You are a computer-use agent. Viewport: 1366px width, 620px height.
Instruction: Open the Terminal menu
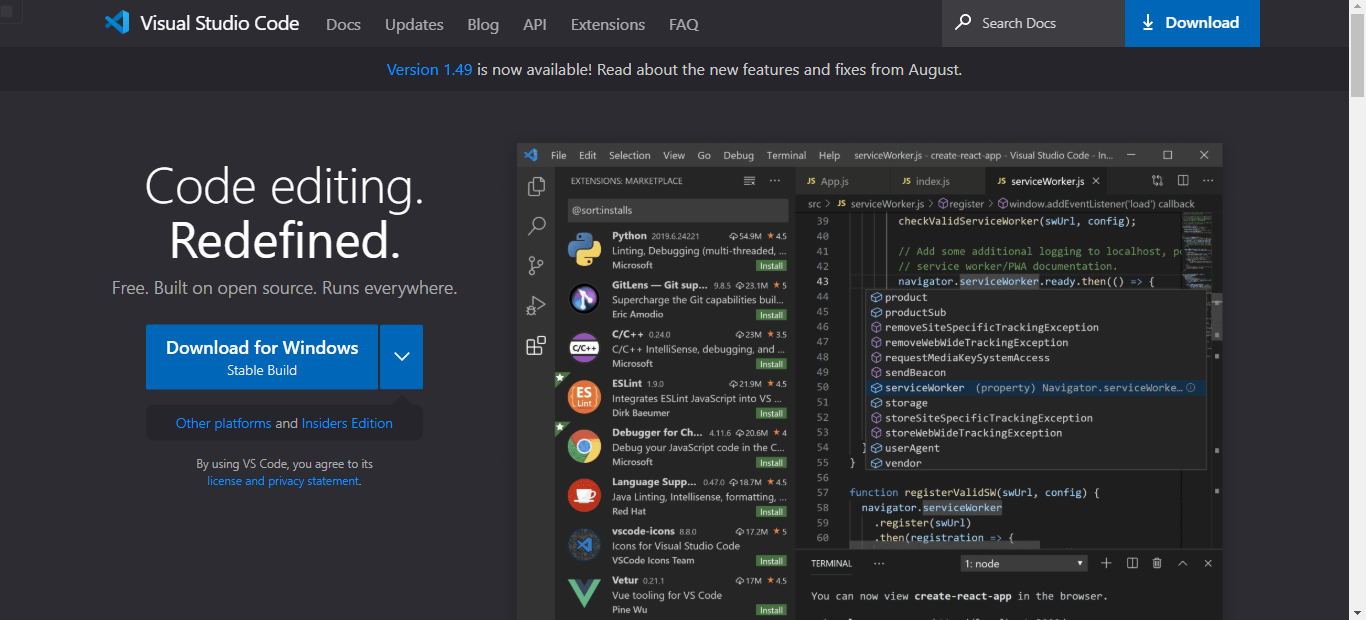click(786, 155)
